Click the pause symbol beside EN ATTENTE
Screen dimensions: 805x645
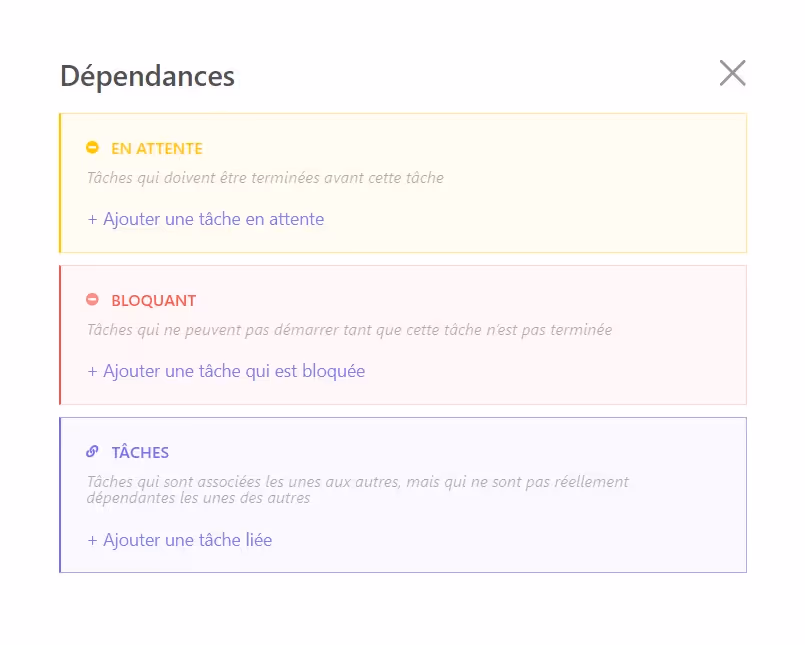pos(93,148)
